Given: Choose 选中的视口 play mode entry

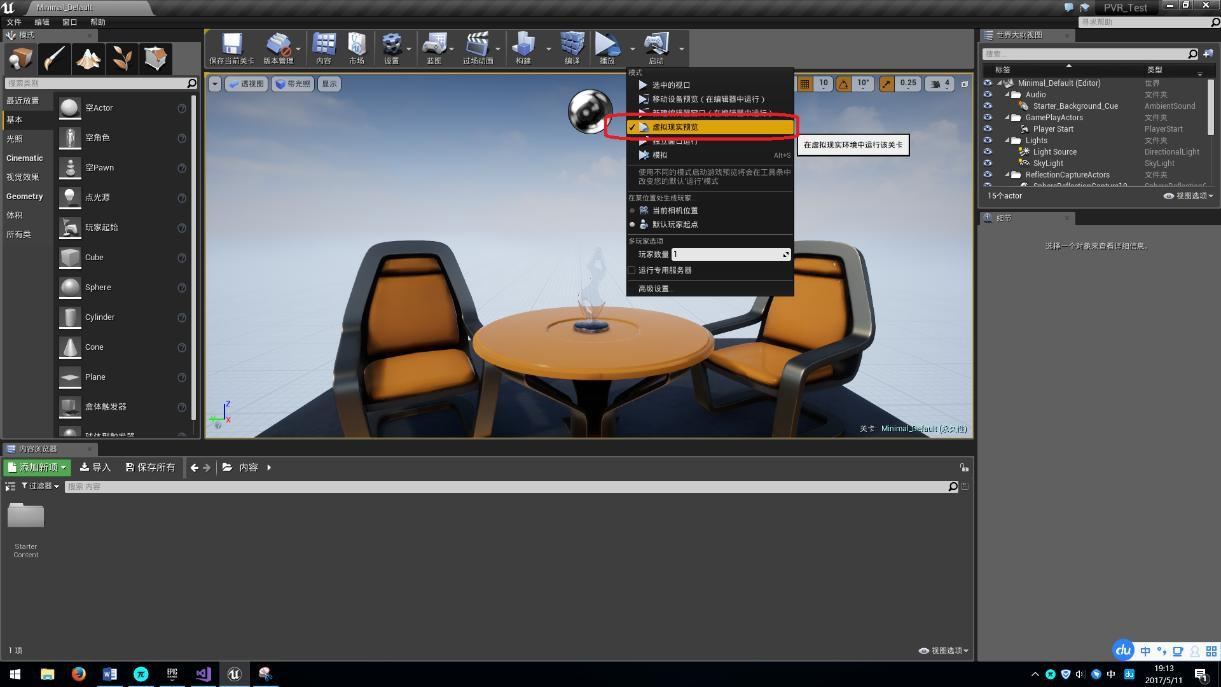Looking at the screenshot, I should (710, 85).
